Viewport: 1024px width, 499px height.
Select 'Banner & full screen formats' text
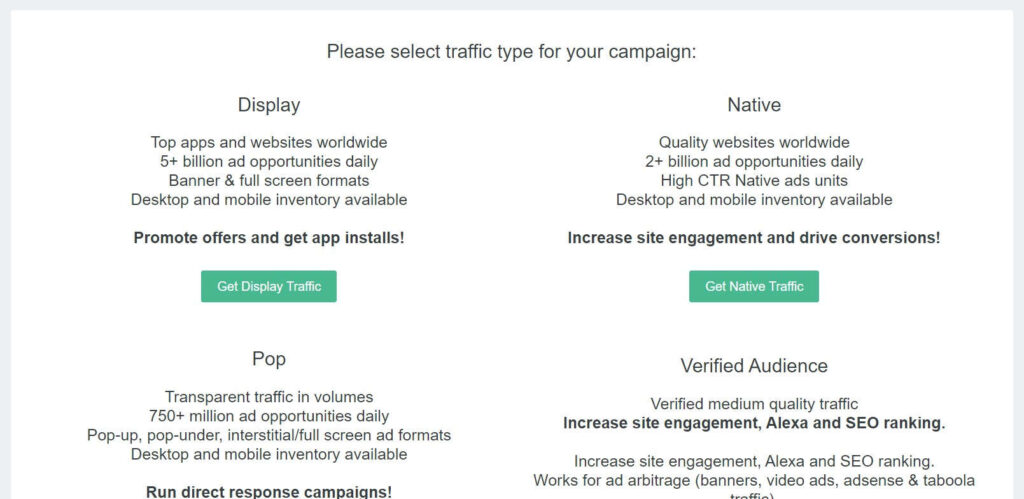pyautogui.click(x=269, y=181)
